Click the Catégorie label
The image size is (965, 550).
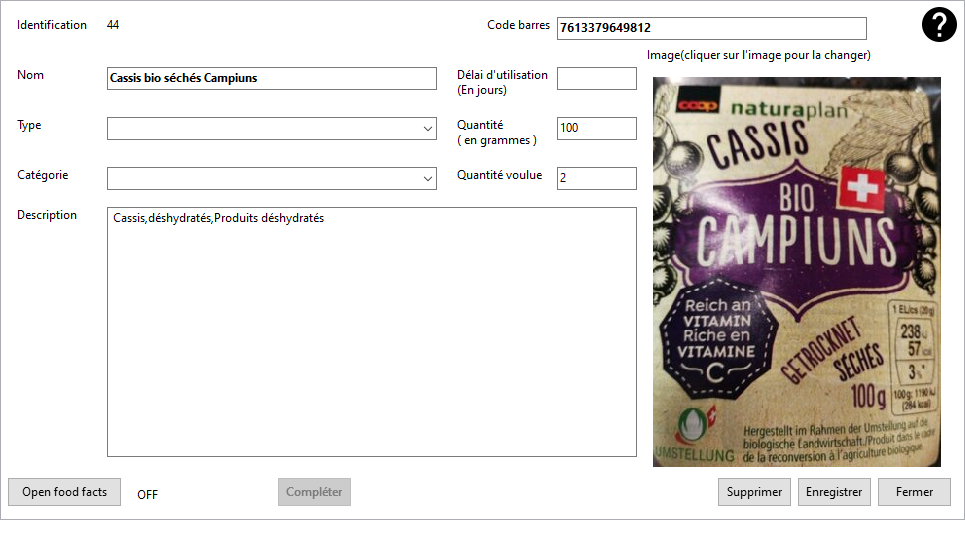coord(42,175)
